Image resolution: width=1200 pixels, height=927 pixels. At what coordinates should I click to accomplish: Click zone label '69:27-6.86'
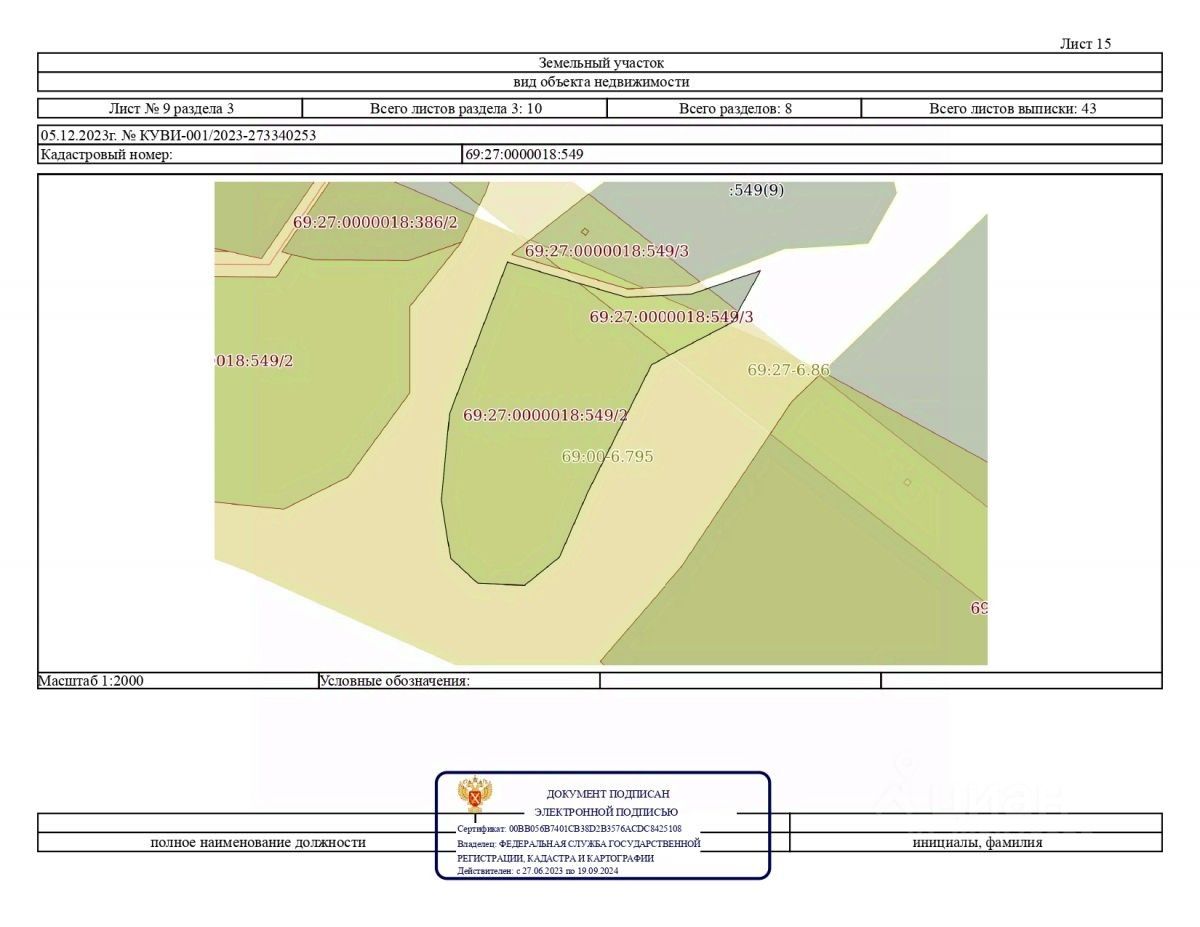(x=789, y=370)
